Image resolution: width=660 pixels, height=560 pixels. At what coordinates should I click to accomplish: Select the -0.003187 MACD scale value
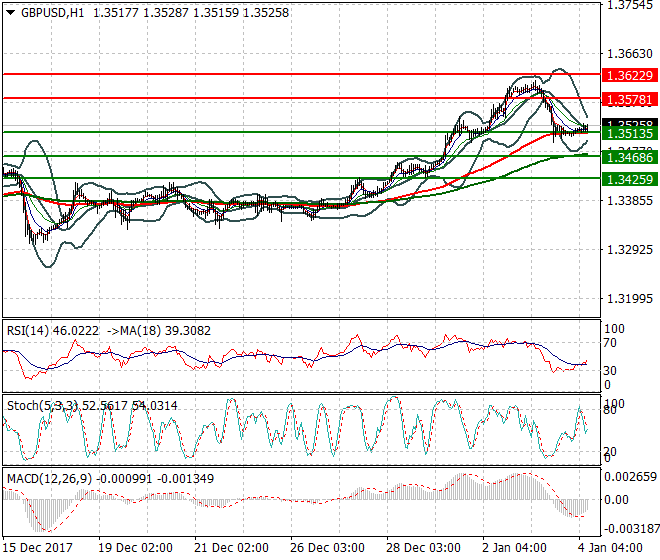coord(631,529)
